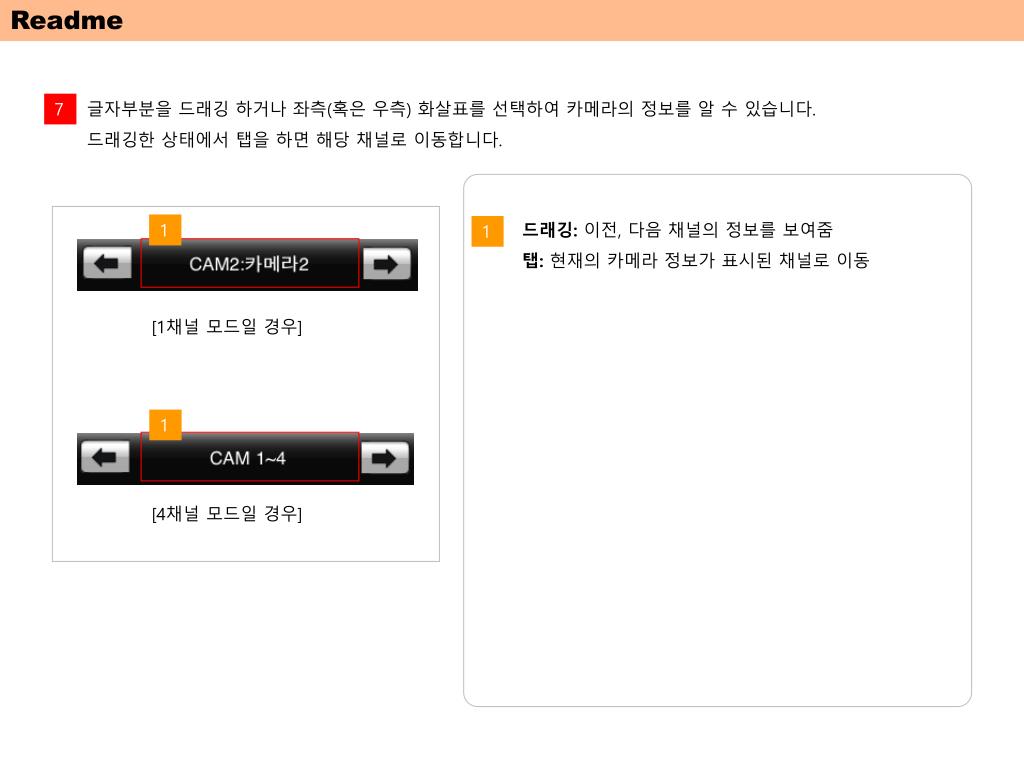The width and height of the screenshot is (1024, 768).
Task: Click the [4채널 모드일 경우] caption
Action: click(x=227, y=513)
